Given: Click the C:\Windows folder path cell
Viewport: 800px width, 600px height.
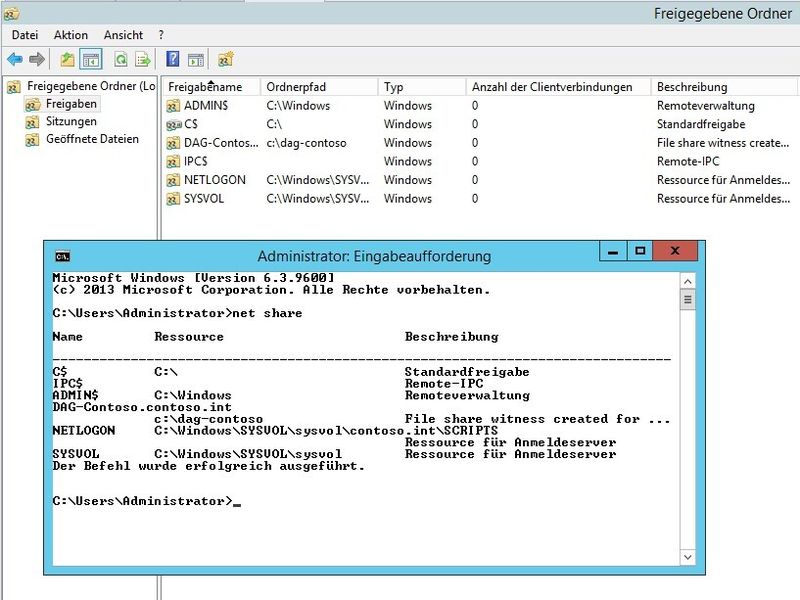Looking at the screenshot, I should [298, 106].
